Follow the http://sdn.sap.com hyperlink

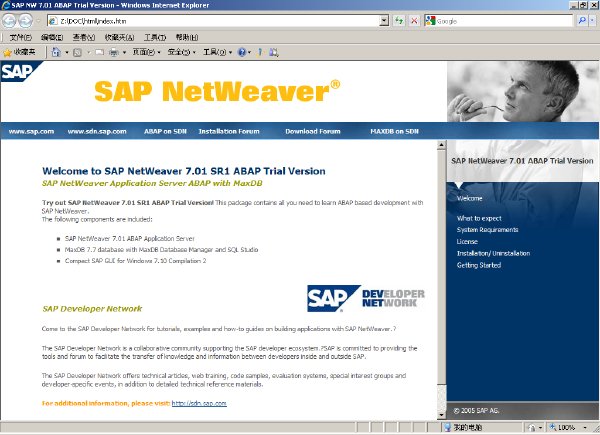(199, 403)
